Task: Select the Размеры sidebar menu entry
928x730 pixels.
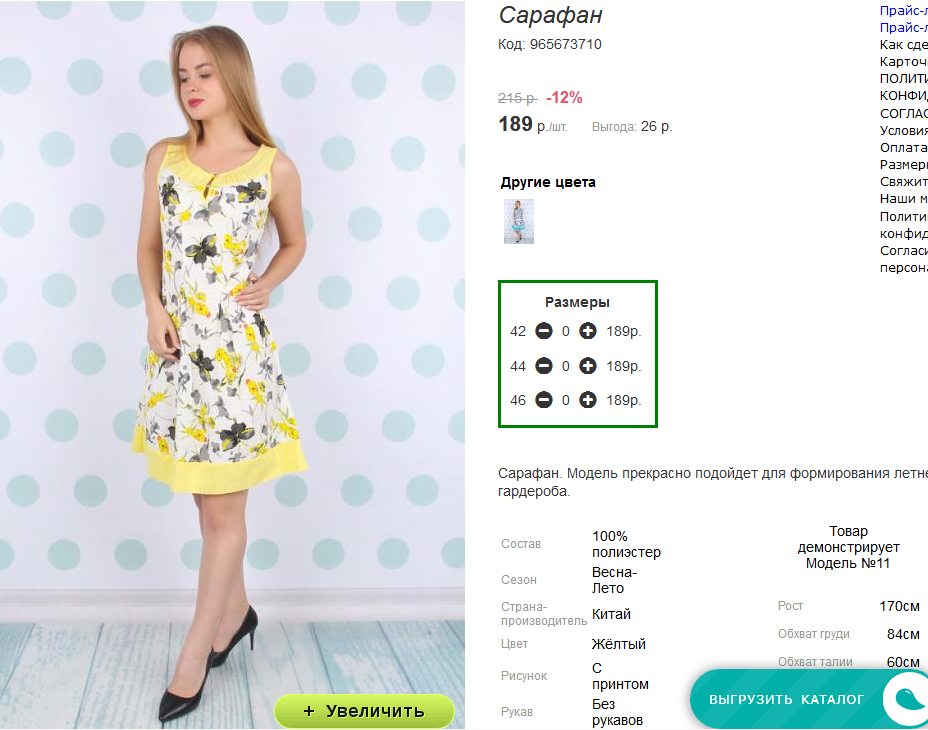Action: pyautogui.click(x=904, y=164)
